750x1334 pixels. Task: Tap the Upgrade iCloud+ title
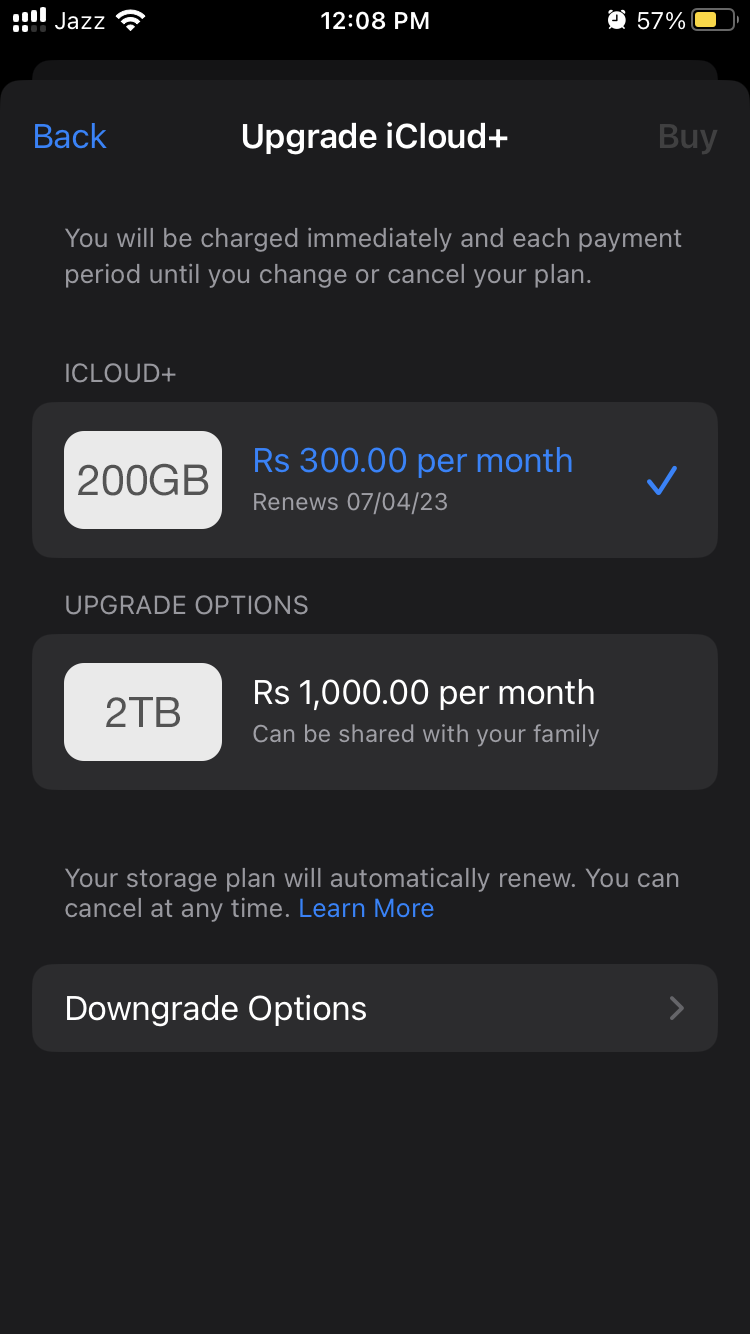[374, 136]
